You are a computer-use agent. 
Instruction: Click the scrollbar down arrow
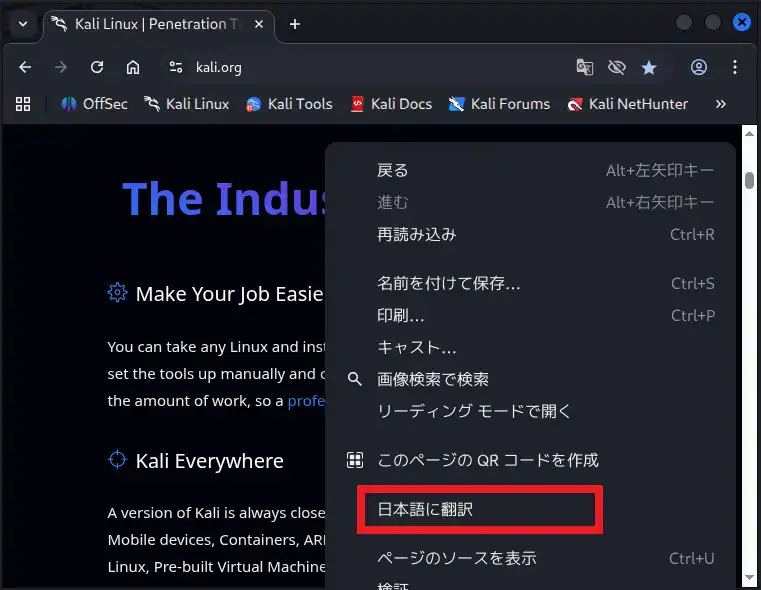click(x=749, y=577)
